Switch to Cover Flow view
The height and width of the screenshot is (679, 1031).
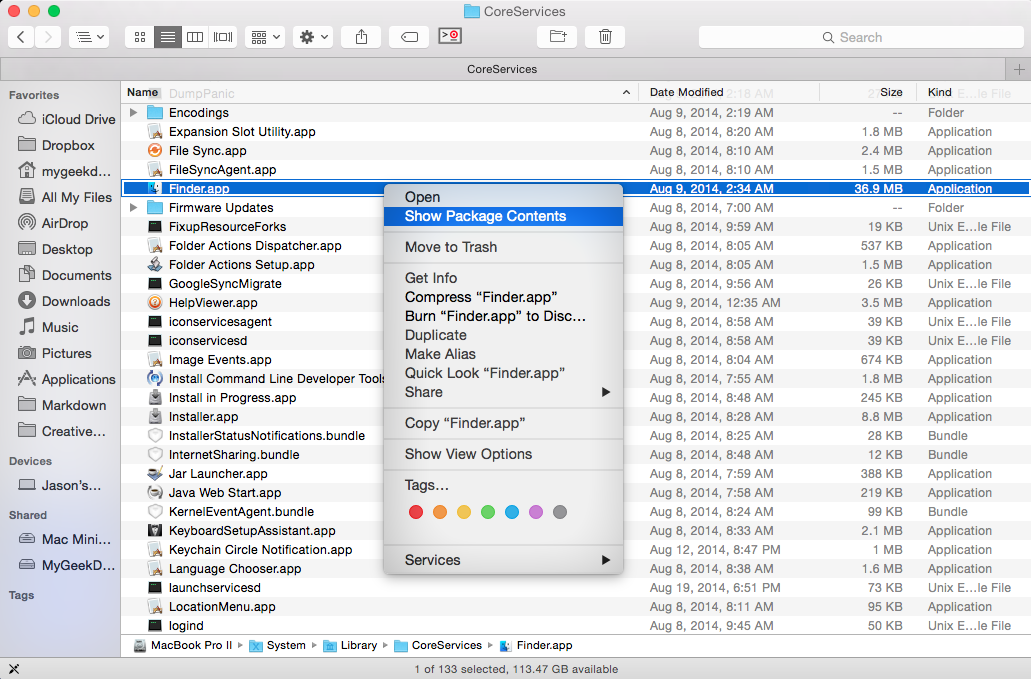(x=223, y=37)
